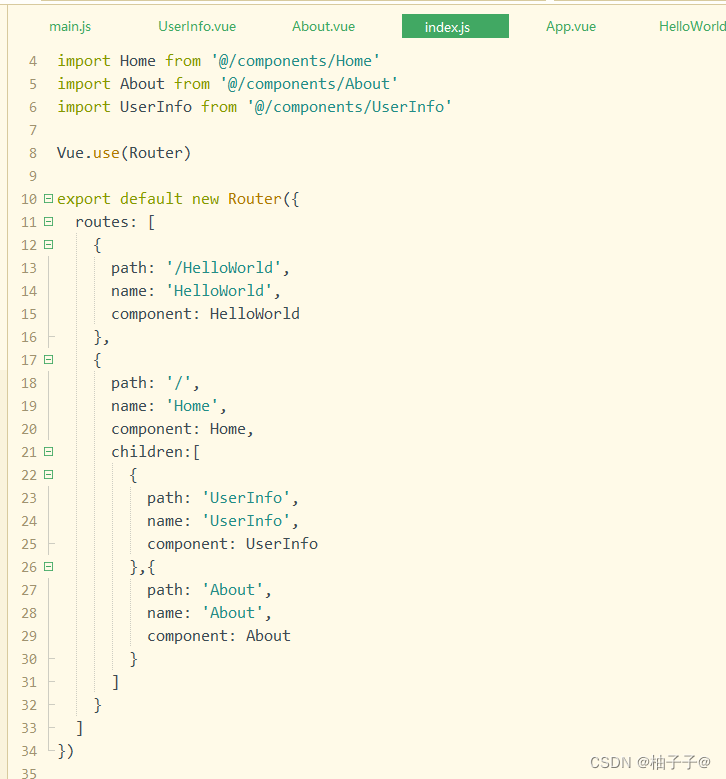This screenshot has width=726, height=779.
Task: Click the active index.js tab
Action: click(x=455, y=26)
